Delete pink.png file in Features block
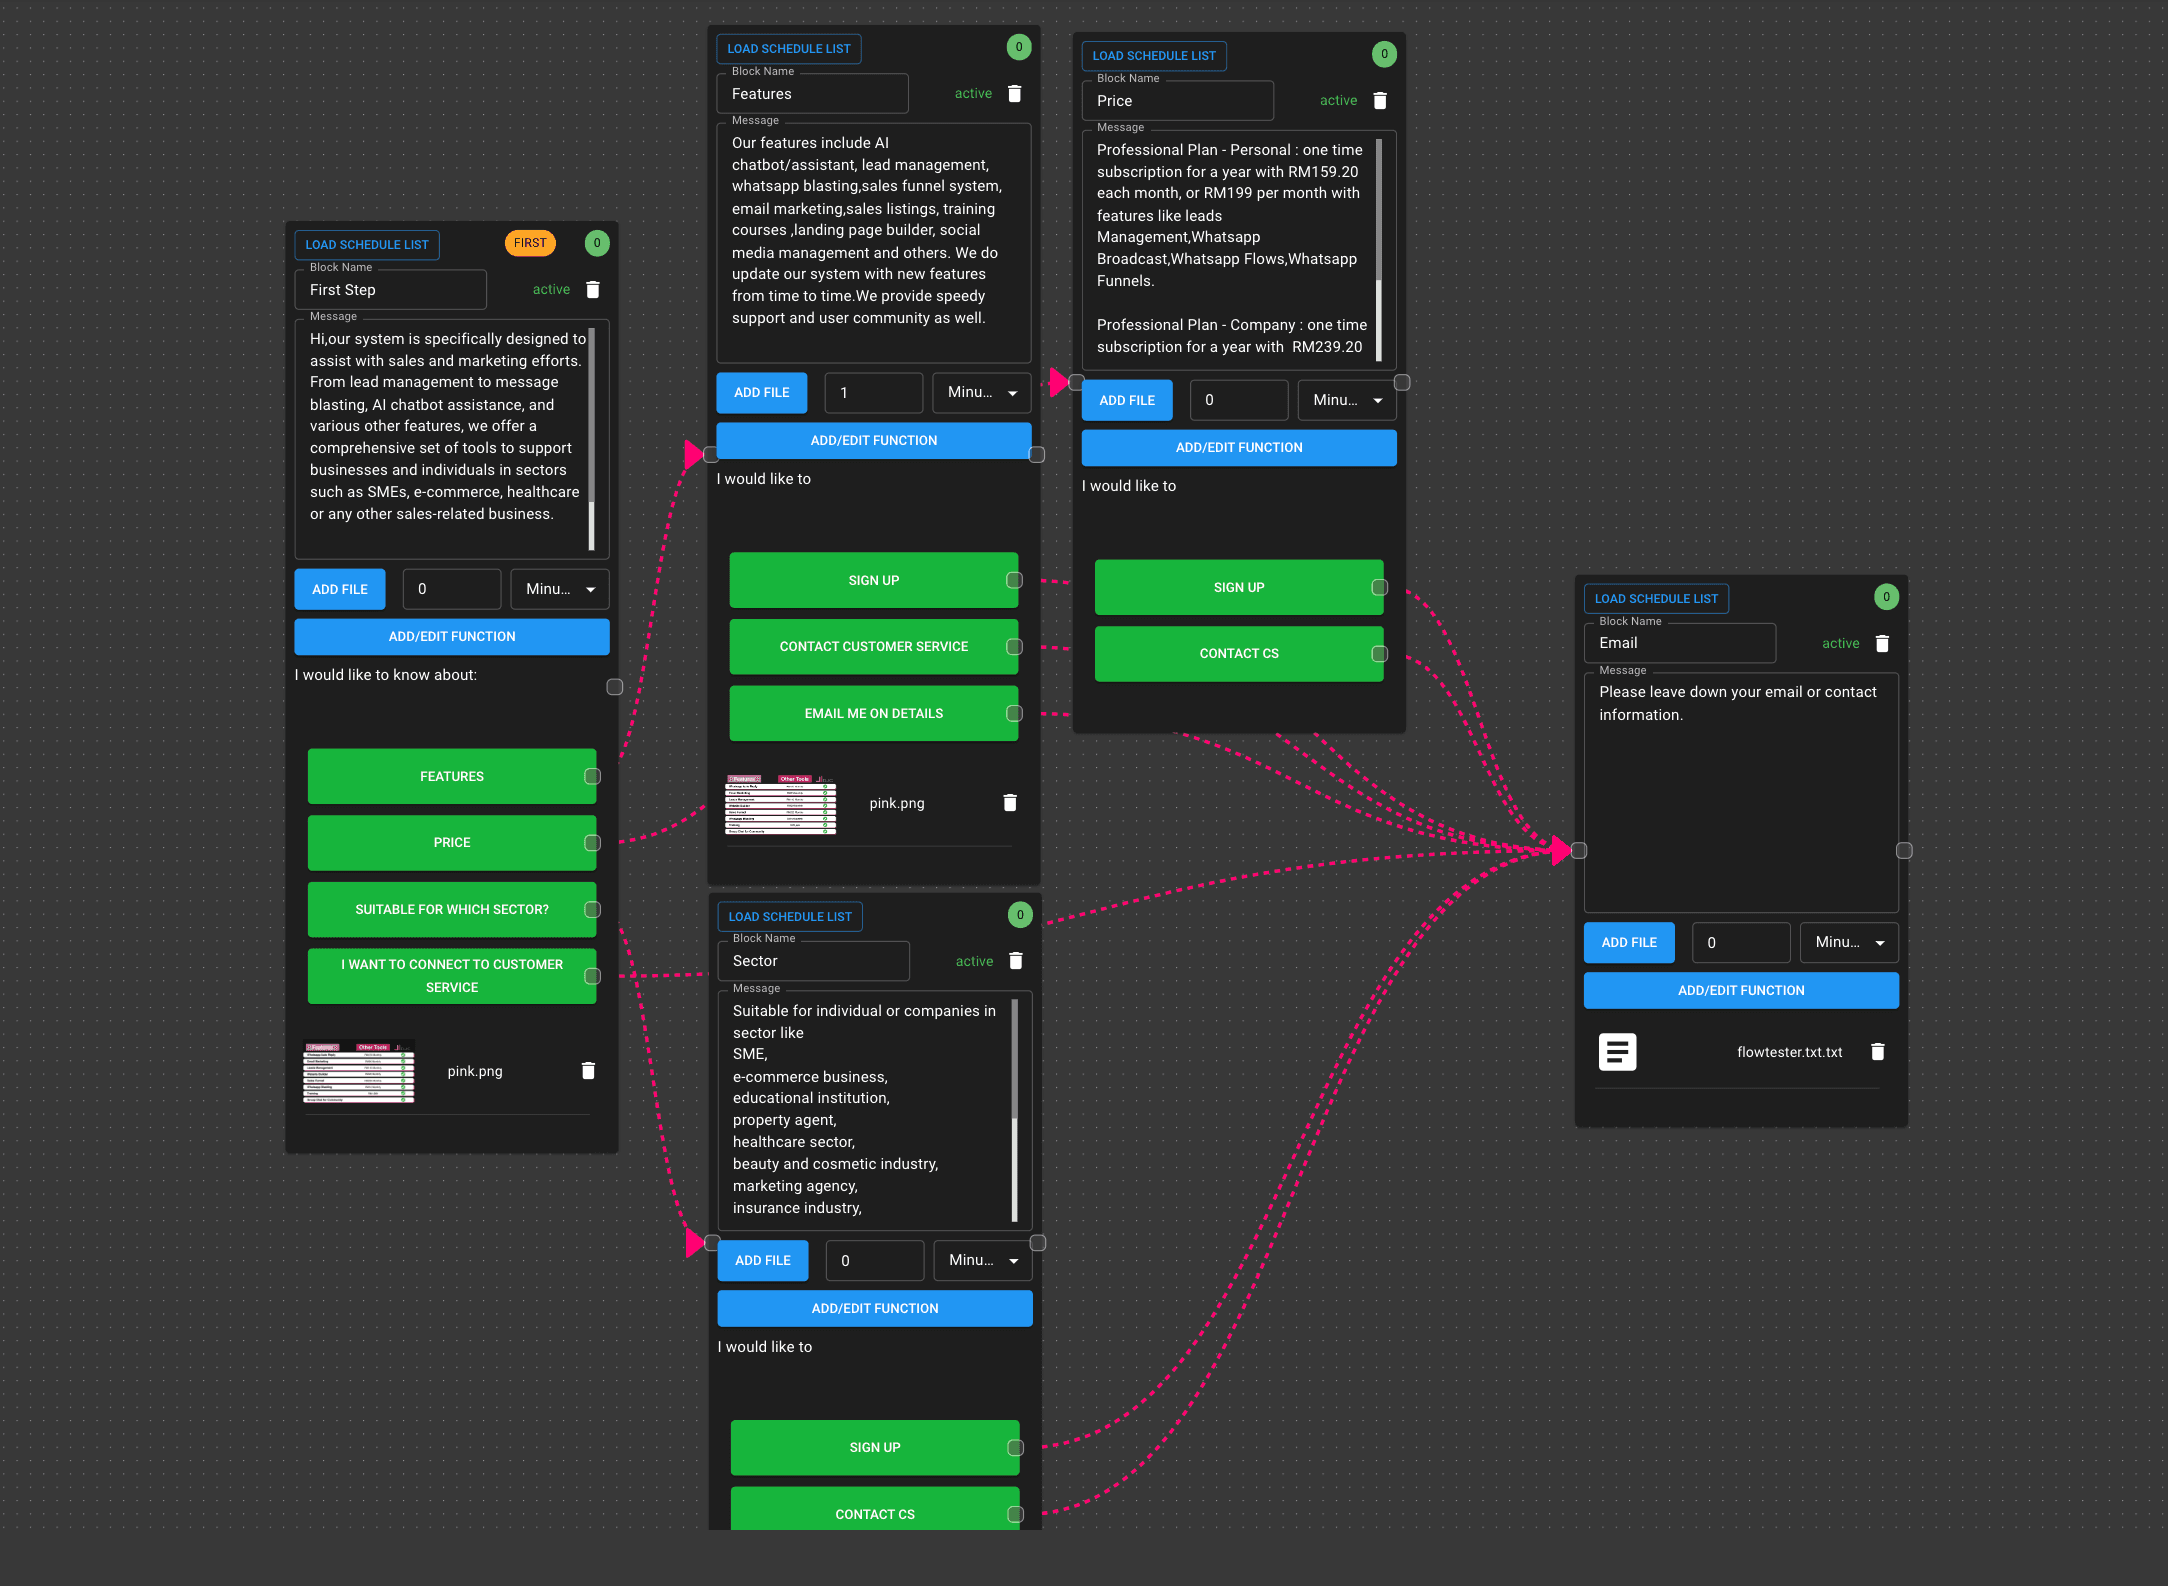Image resolution: width=2168 pixels, height=1586 pixels. [x=1009, y=803]
